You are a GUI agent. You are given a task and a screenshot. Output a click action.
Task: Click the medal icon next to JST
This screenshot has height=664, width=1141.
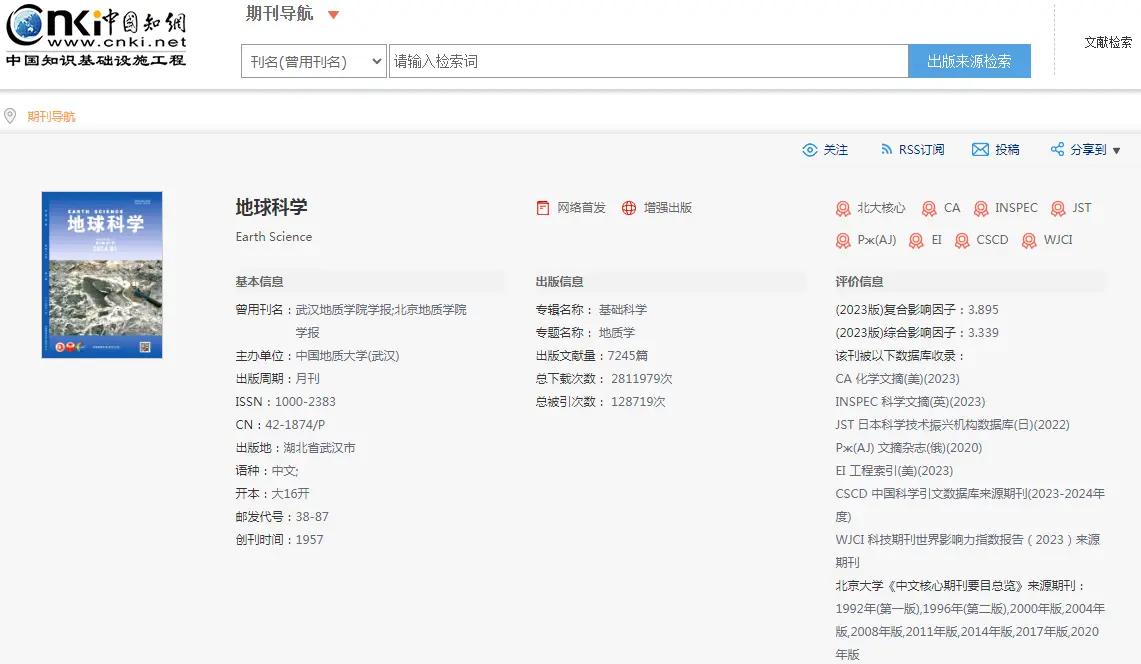[1058, 209]
